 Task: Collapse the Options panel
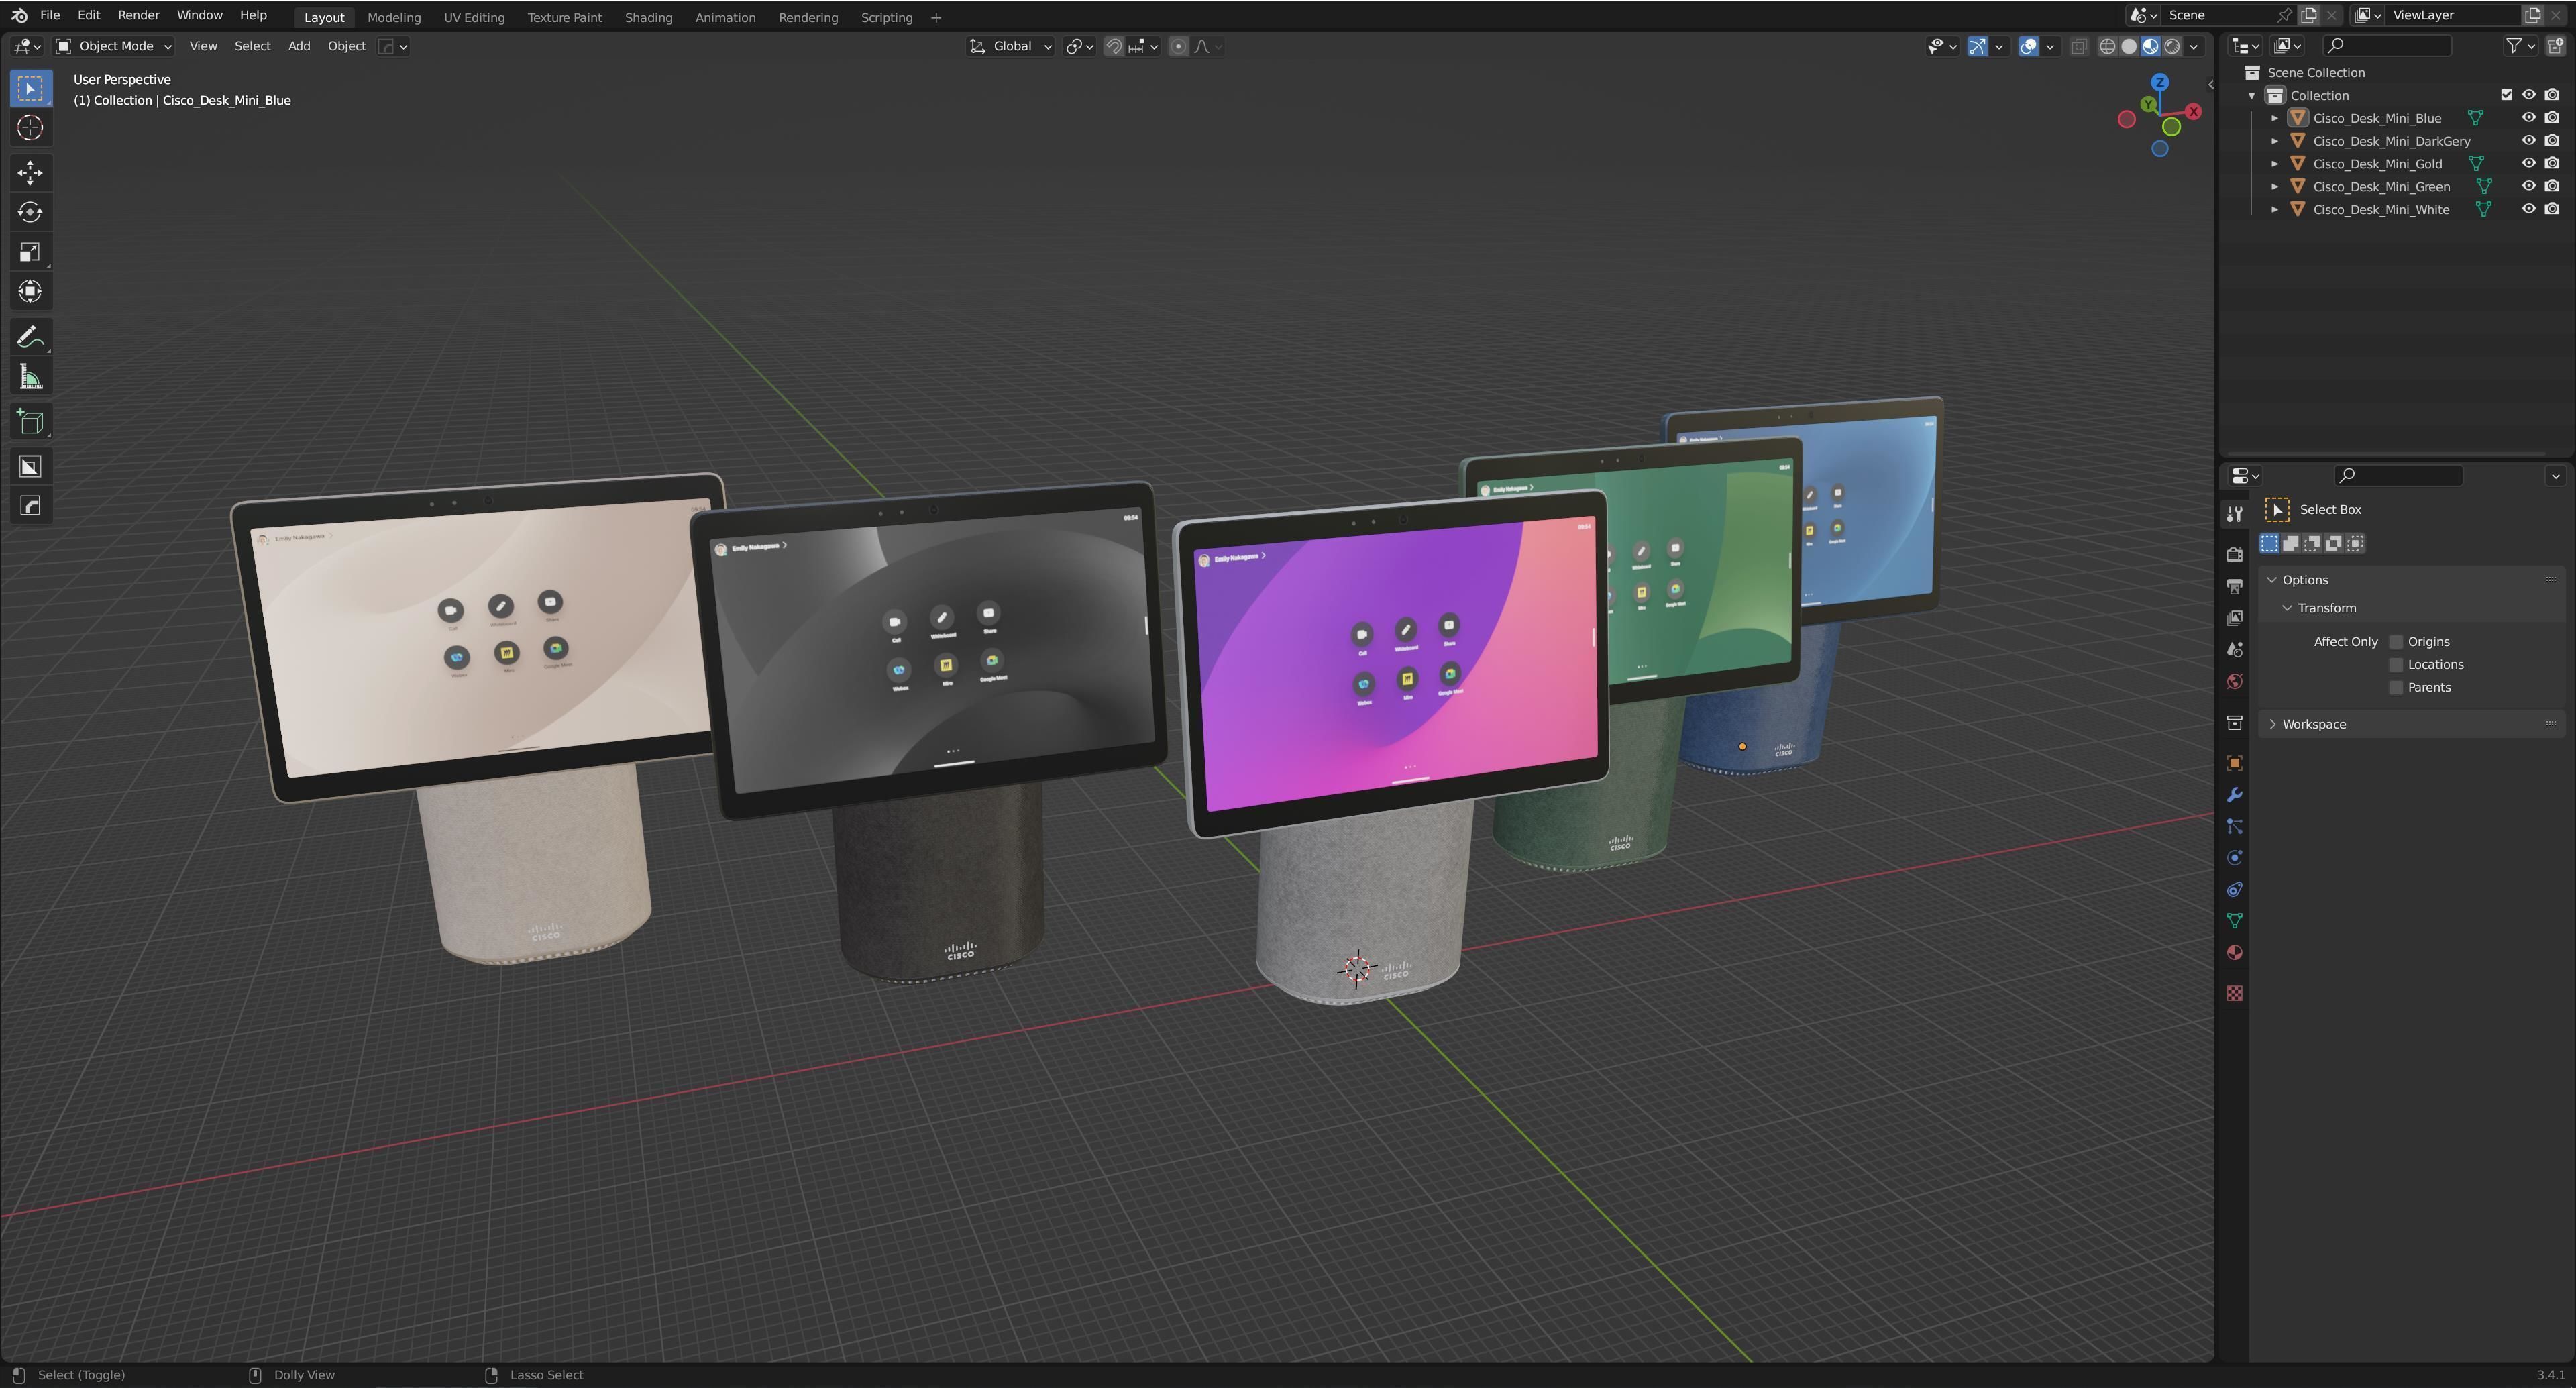coord(2272,580)
